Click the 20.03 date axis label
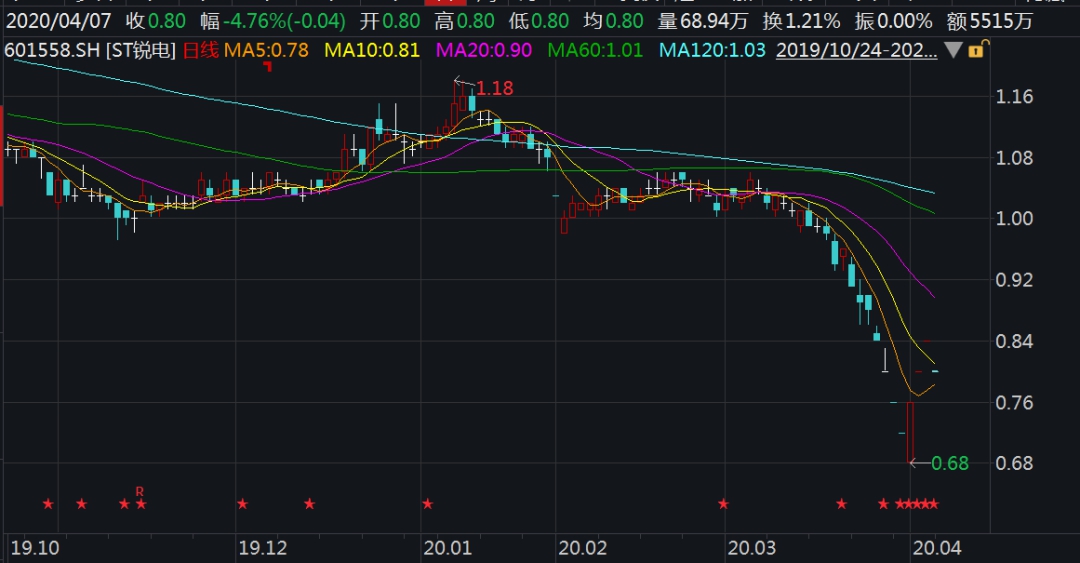This screenshot has width=1080, height=563. [x=751, y=549]
